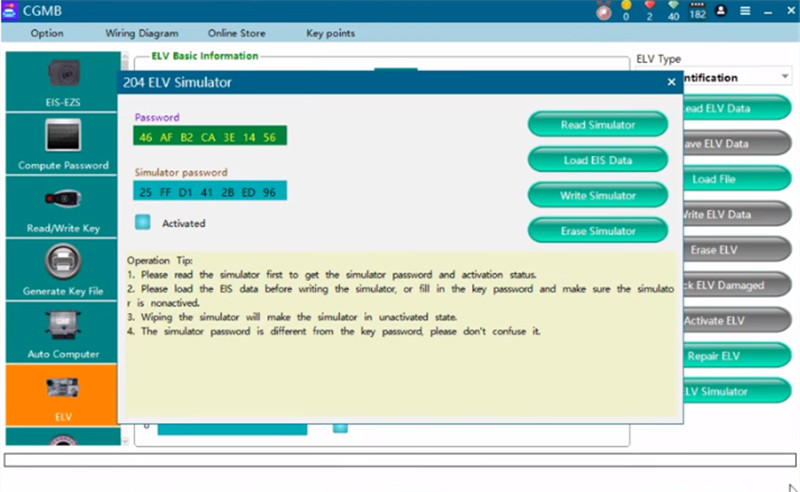
Task: Toggle the Activated checkbox
Action: 143,223
